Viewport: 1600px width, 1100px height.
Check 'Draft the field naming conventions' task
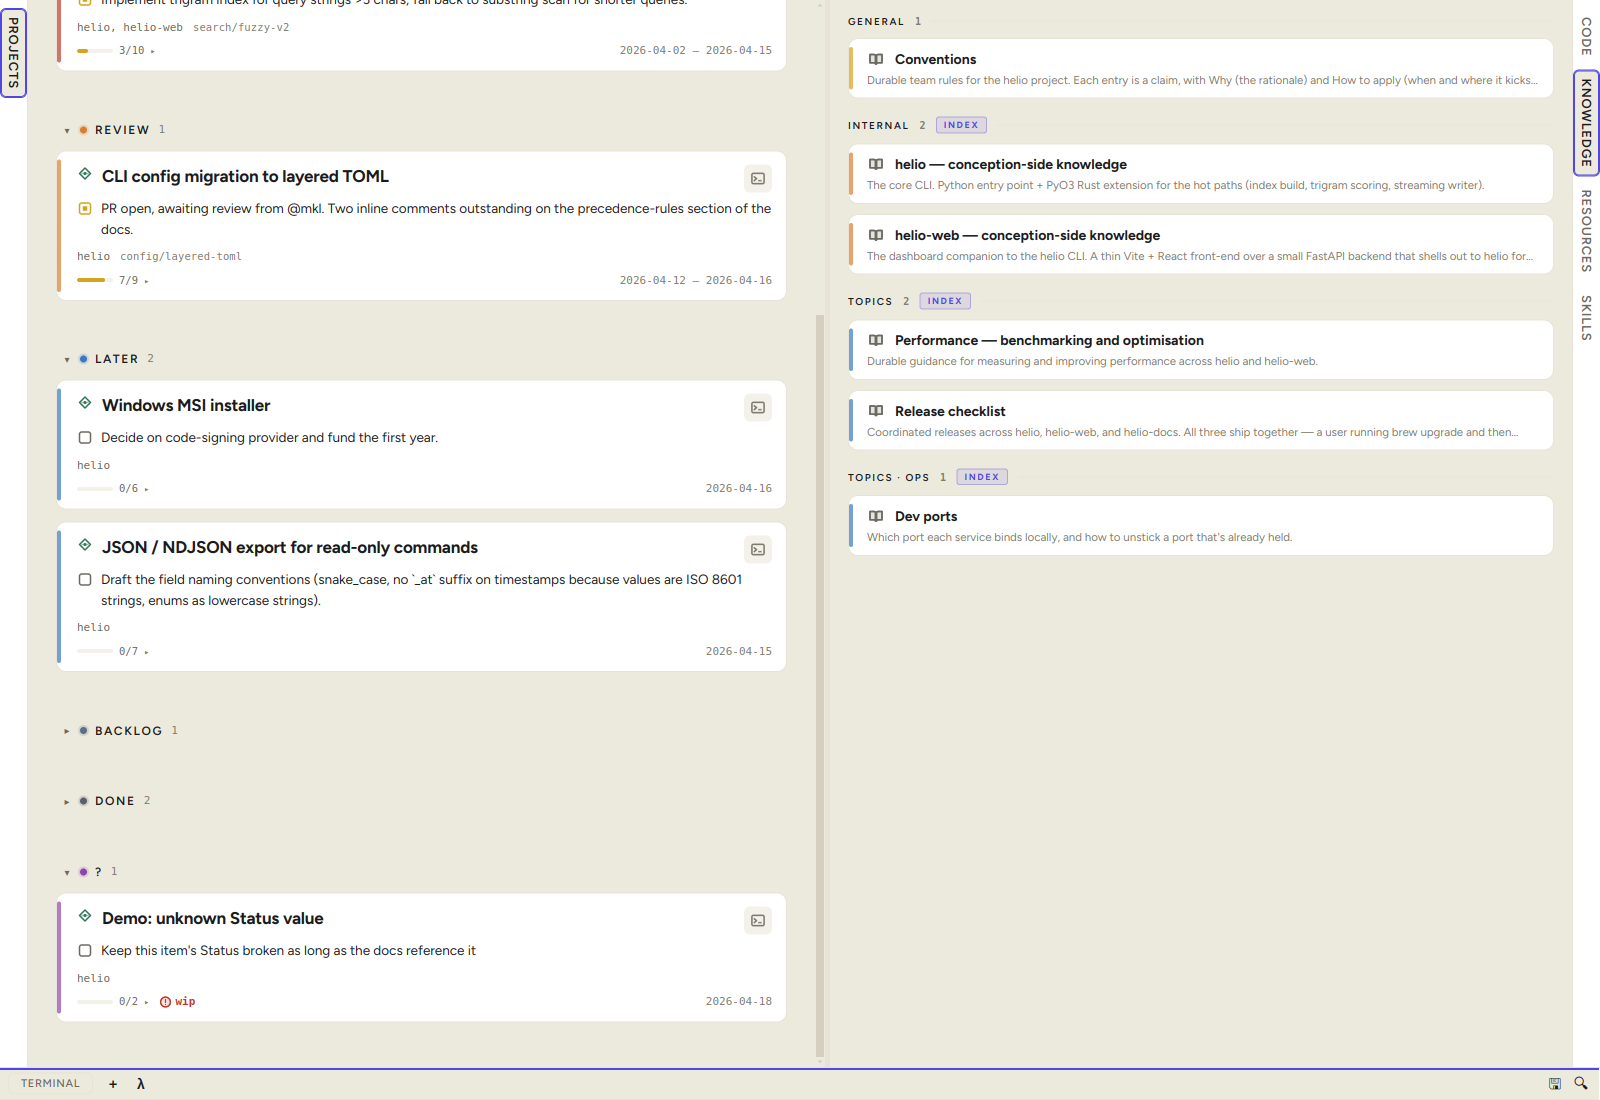(x=85, y=580)
